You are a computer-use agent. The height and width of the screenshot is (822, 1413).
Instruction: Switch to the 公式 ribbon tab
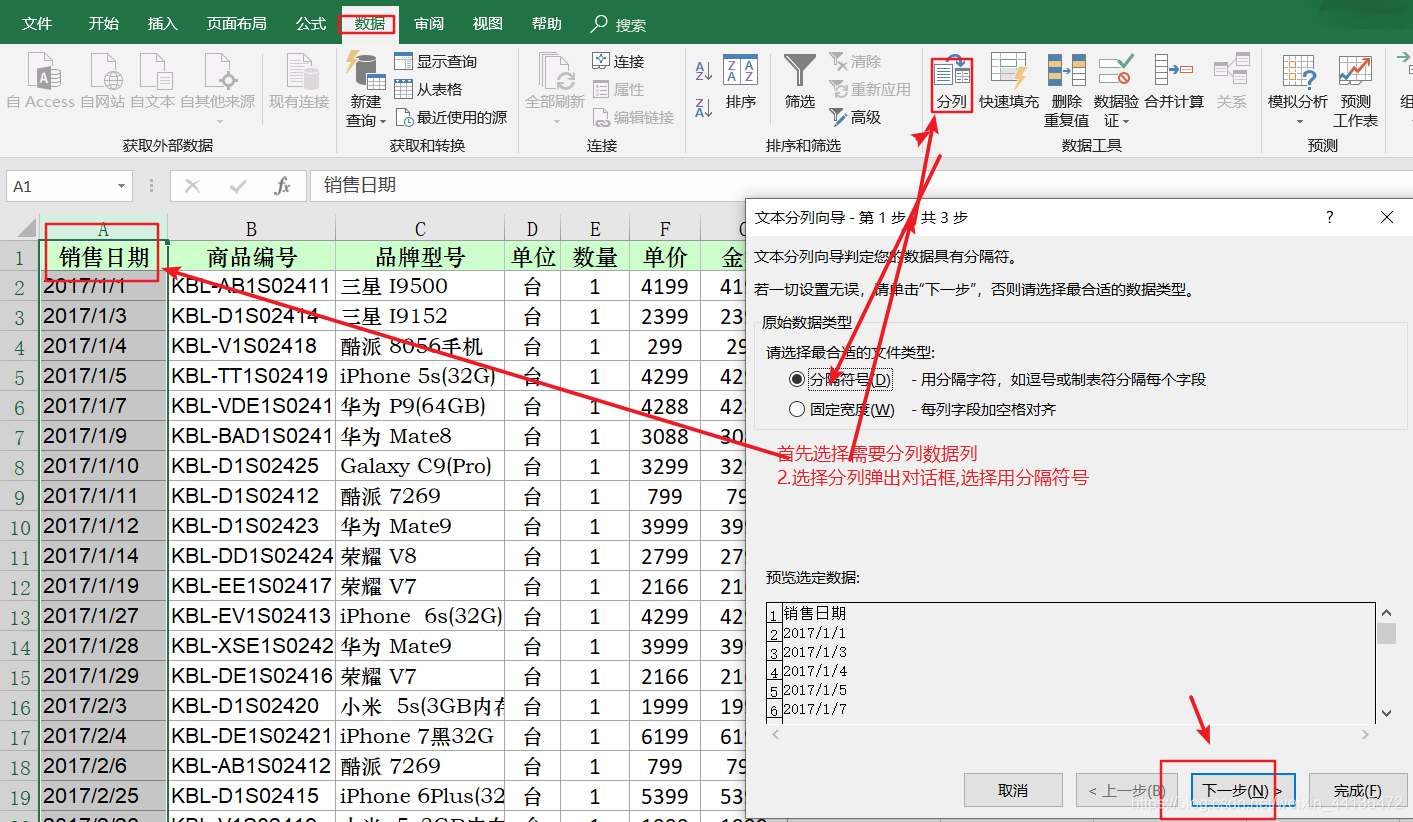pyautogui.click(x=311, y=23)
